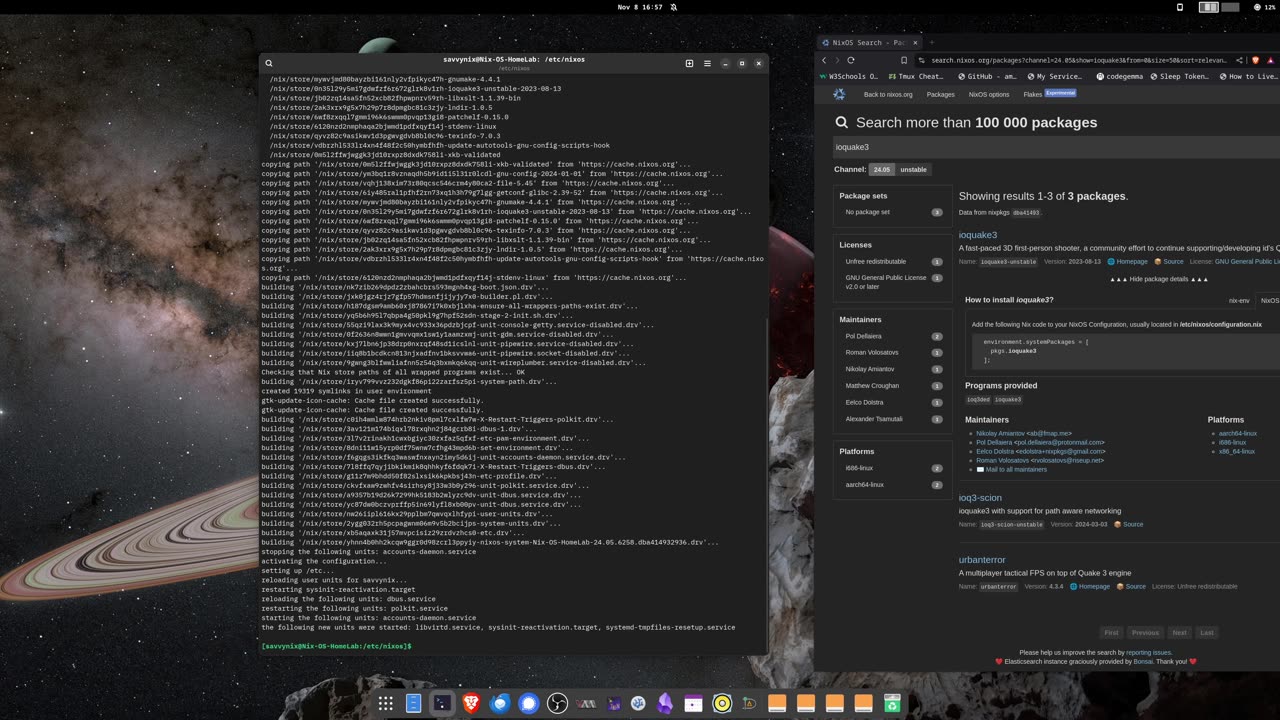1280x720 pixels.
Task: Open Signal messenger from the dock
Action: (529, 704)
